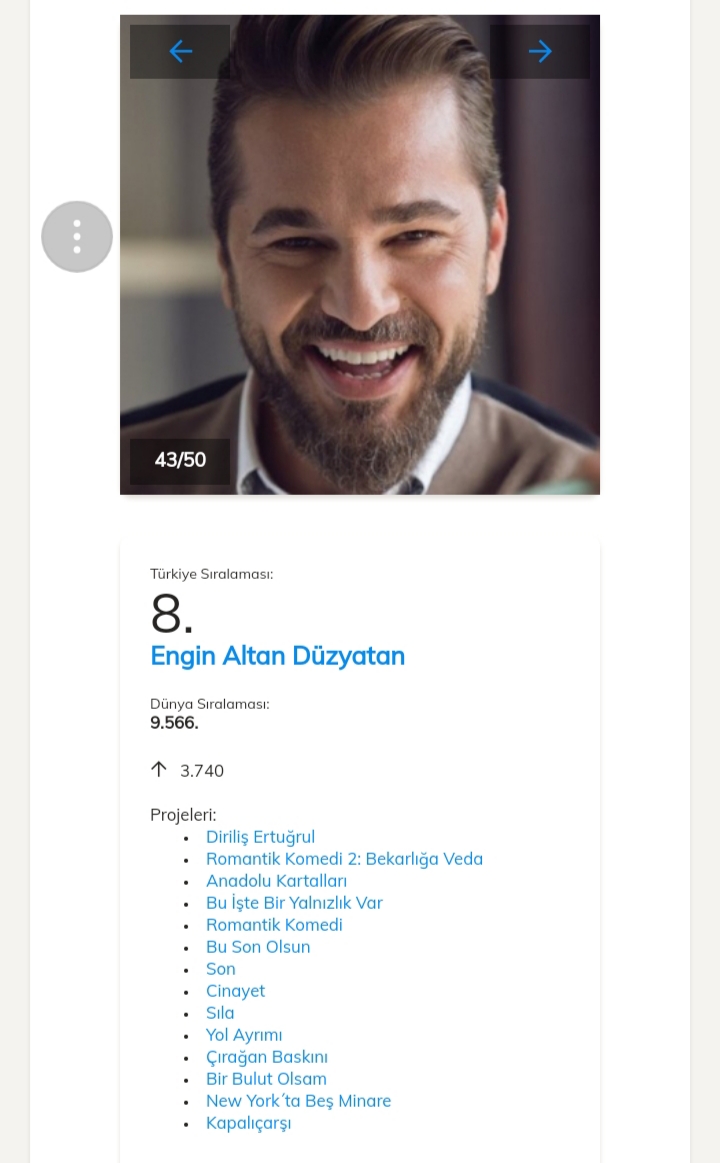Open Bu Son Olsun link

(x=258, y=947)
